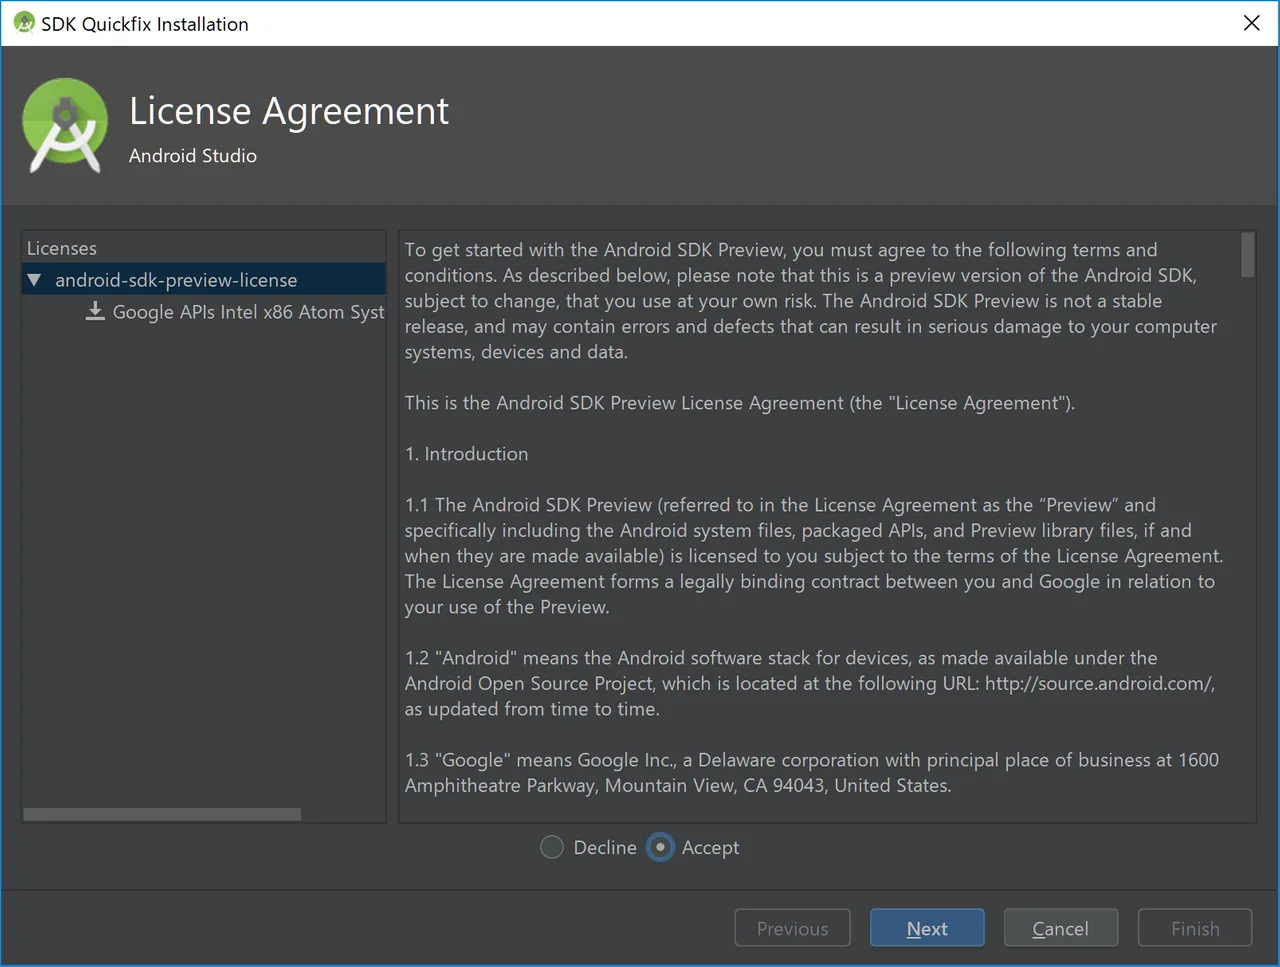This screenshot has height=967, width=1280.
Task: Click the Android Studio logo in header
Action: [x=65, y=126]
